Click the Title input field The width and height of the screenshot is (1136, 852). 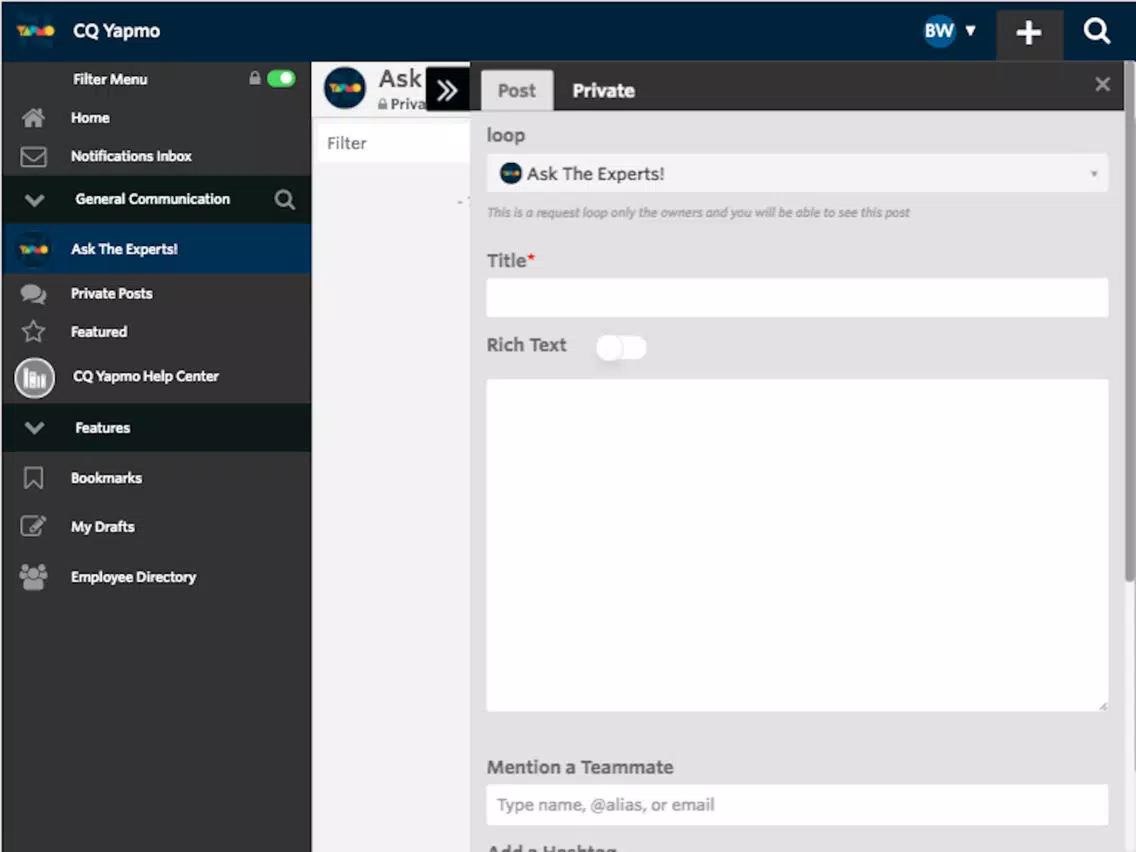tap(797, 298)
